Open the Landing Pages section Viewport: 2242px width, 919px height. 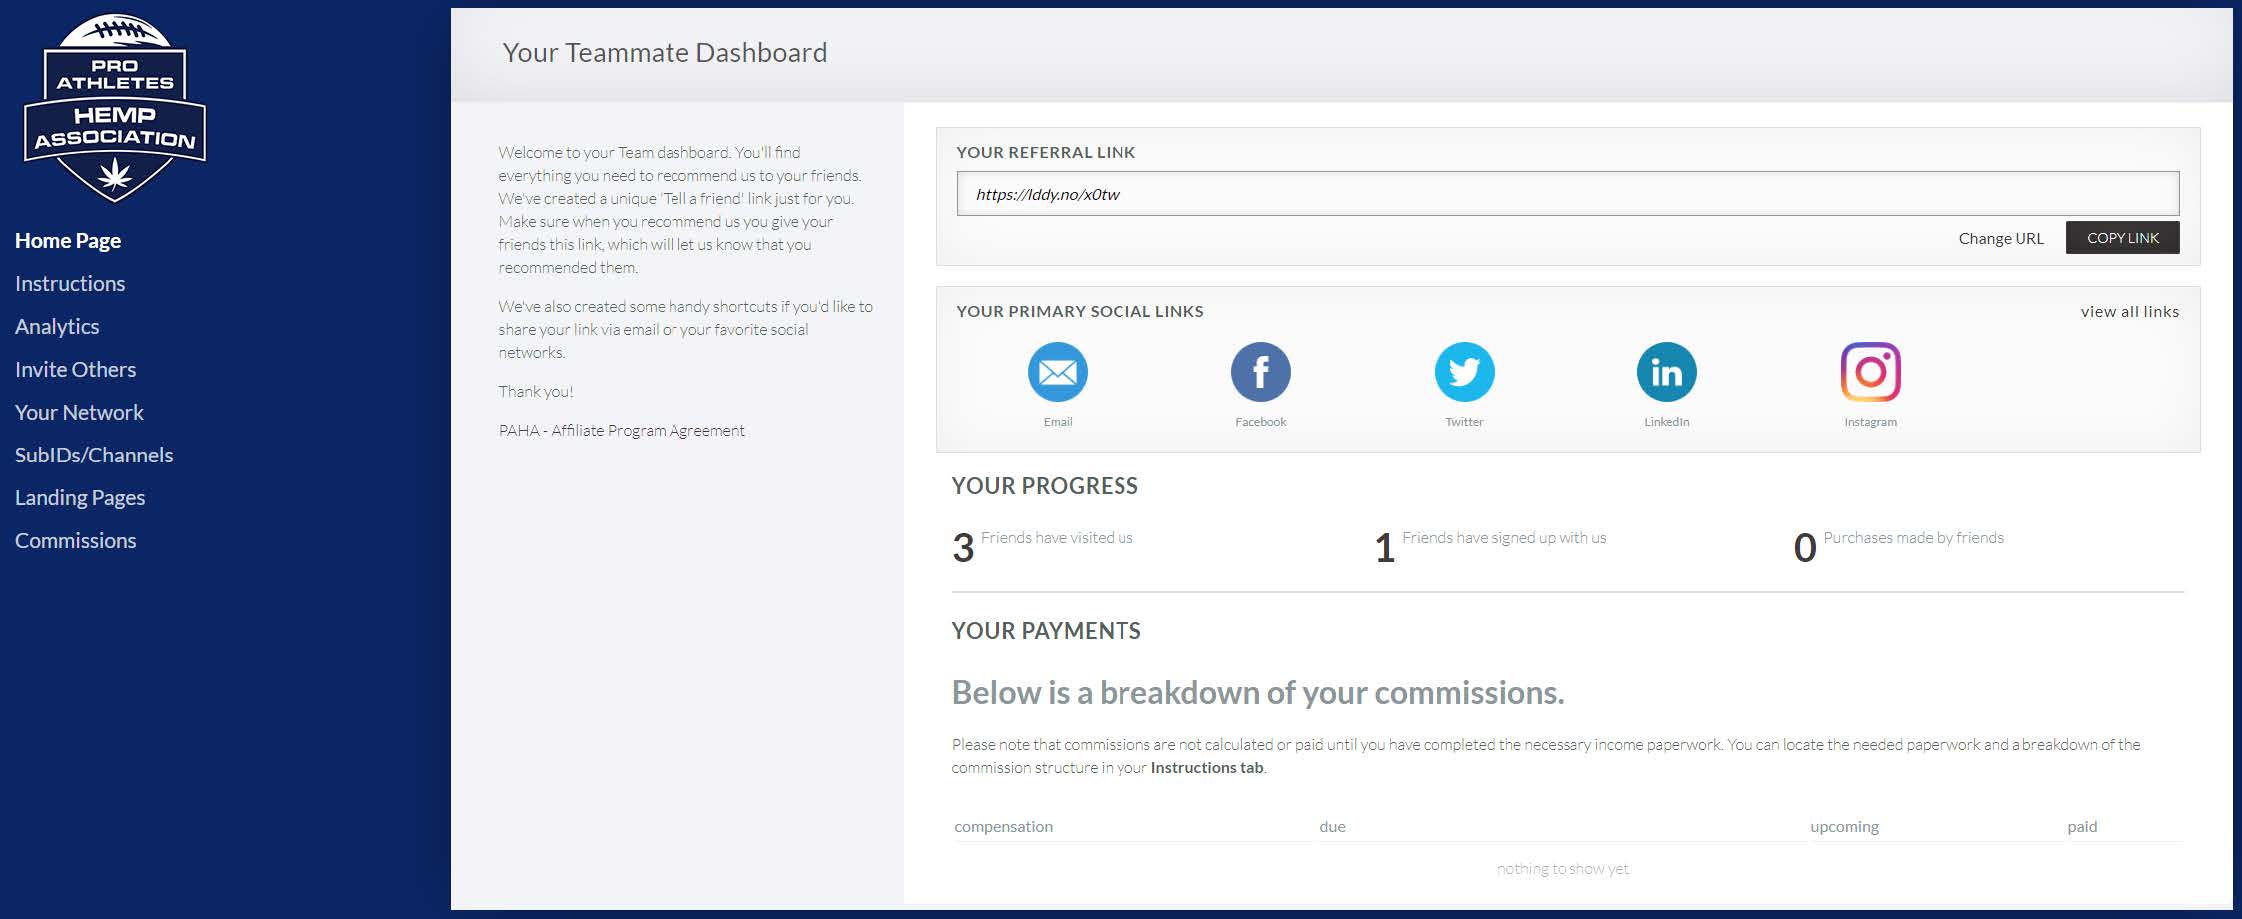coord(80,498)
